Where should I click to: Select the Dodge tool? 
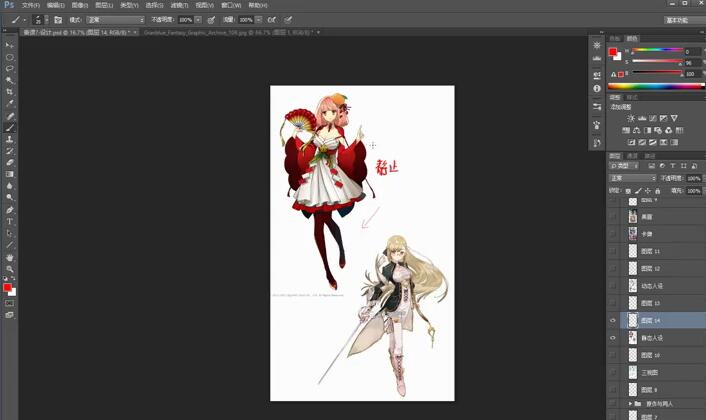coord(9,198)
